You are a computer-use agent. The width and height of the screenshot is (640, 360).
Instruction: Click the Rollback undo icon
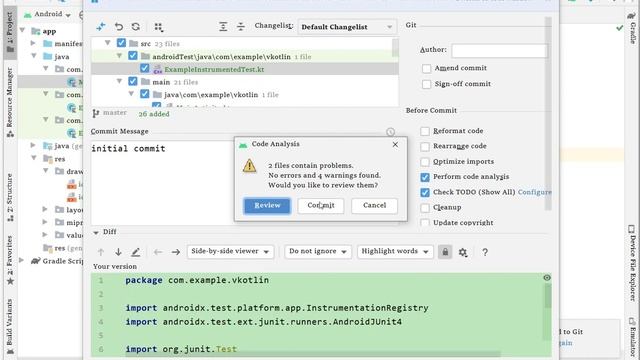tap(119, 27)
